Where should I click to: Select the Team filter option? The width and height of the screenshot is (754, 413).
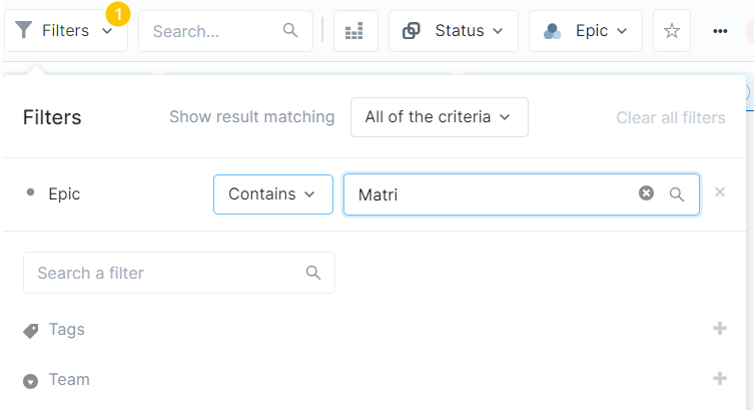[69, 379]
